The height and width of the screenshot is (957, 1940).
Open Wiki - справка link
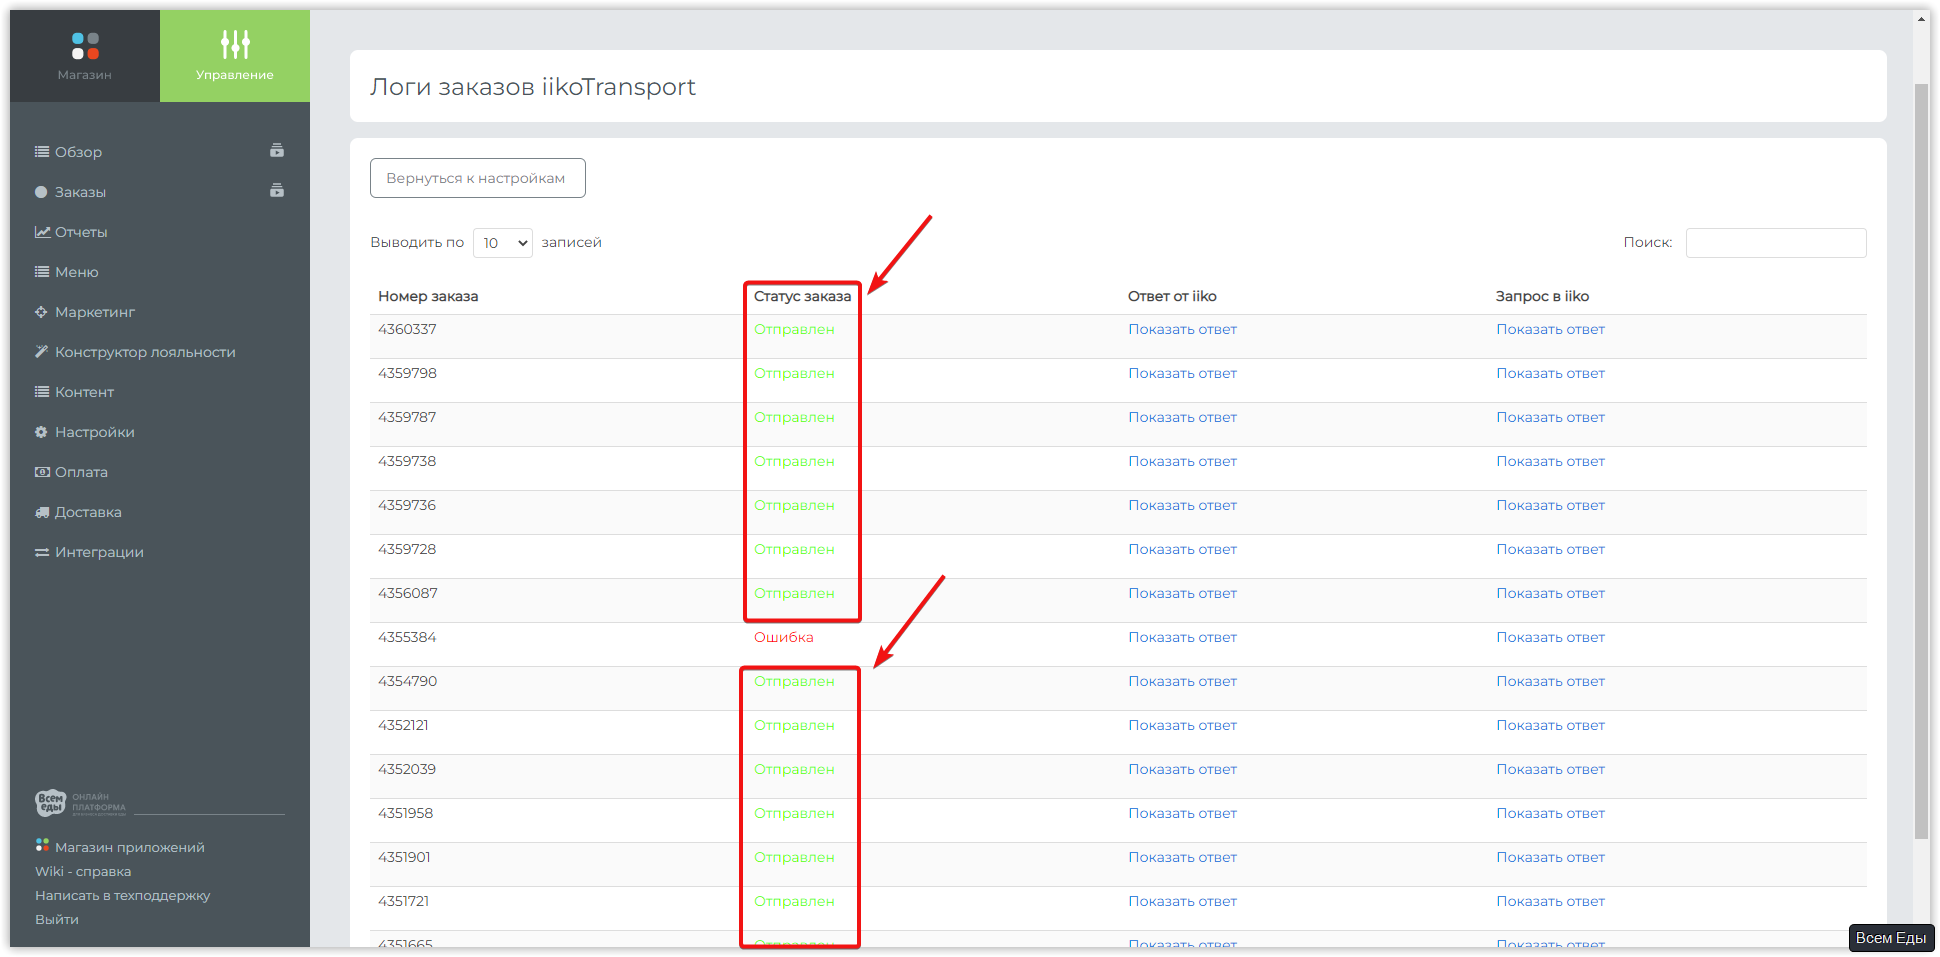(x=83, y=871)
